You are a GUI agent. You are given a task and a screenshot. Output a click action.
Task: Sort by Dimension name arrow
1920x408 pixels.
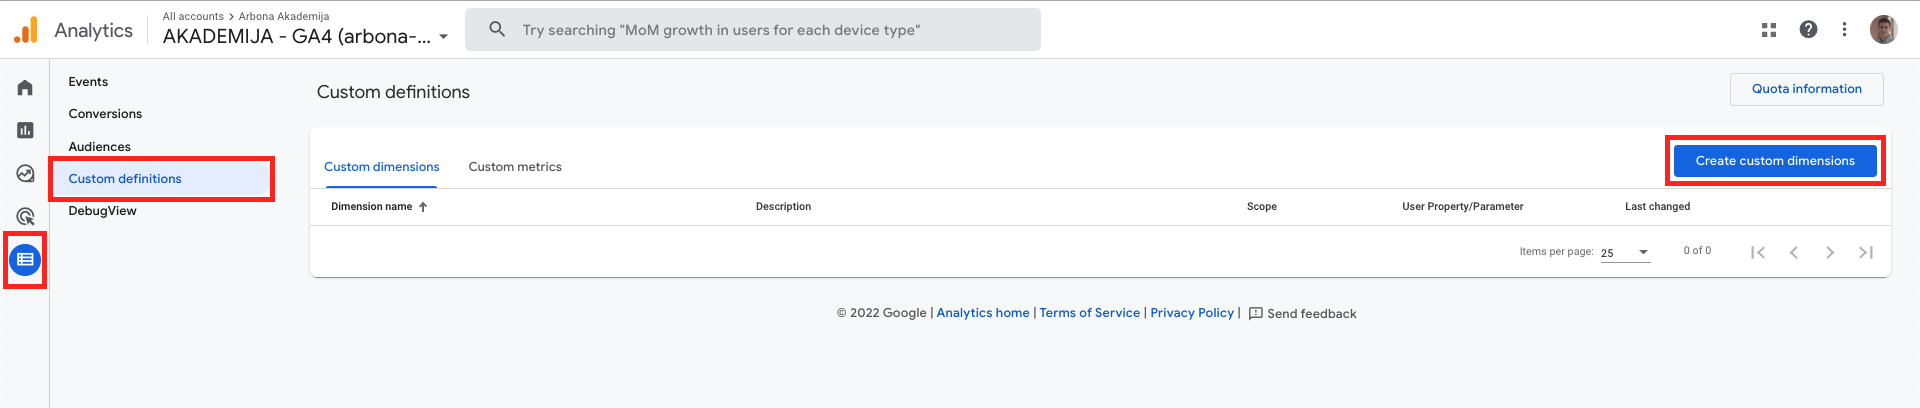click(x=423, y=207)
